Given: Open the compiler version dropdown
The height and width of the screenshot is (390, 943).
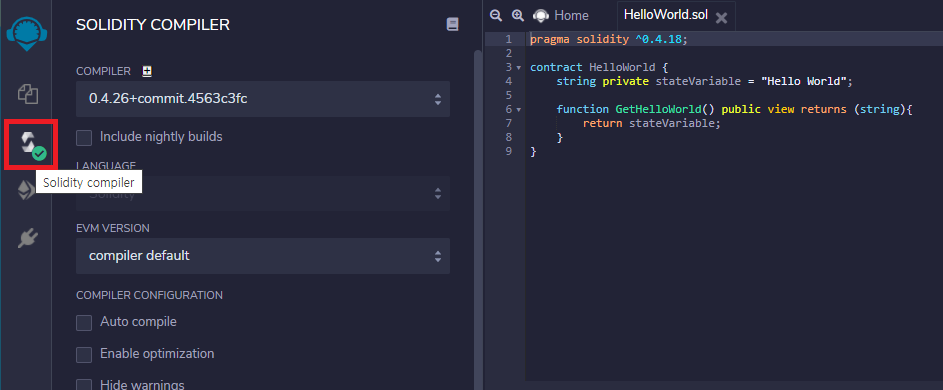Looking at the screenshot, I should pyautogui.click(x=263, y=99).
